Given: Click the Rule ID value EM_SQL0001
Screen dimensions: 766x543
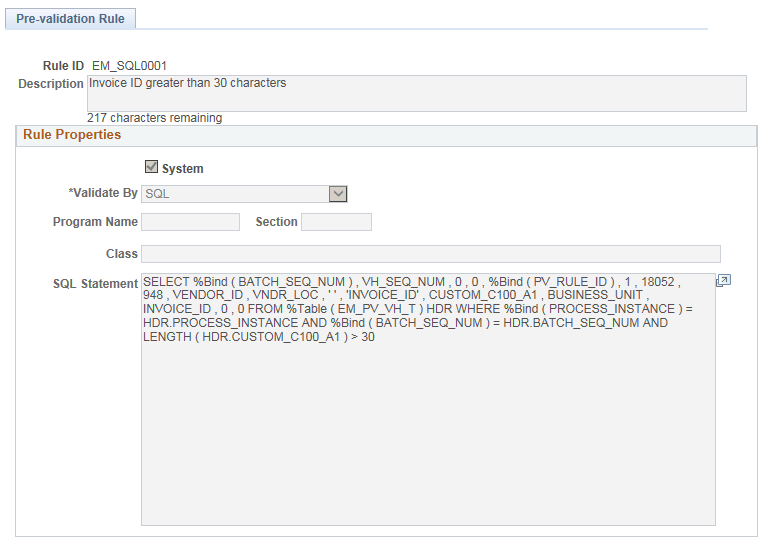Looking at the screenshot, I should tap(129, 66).
